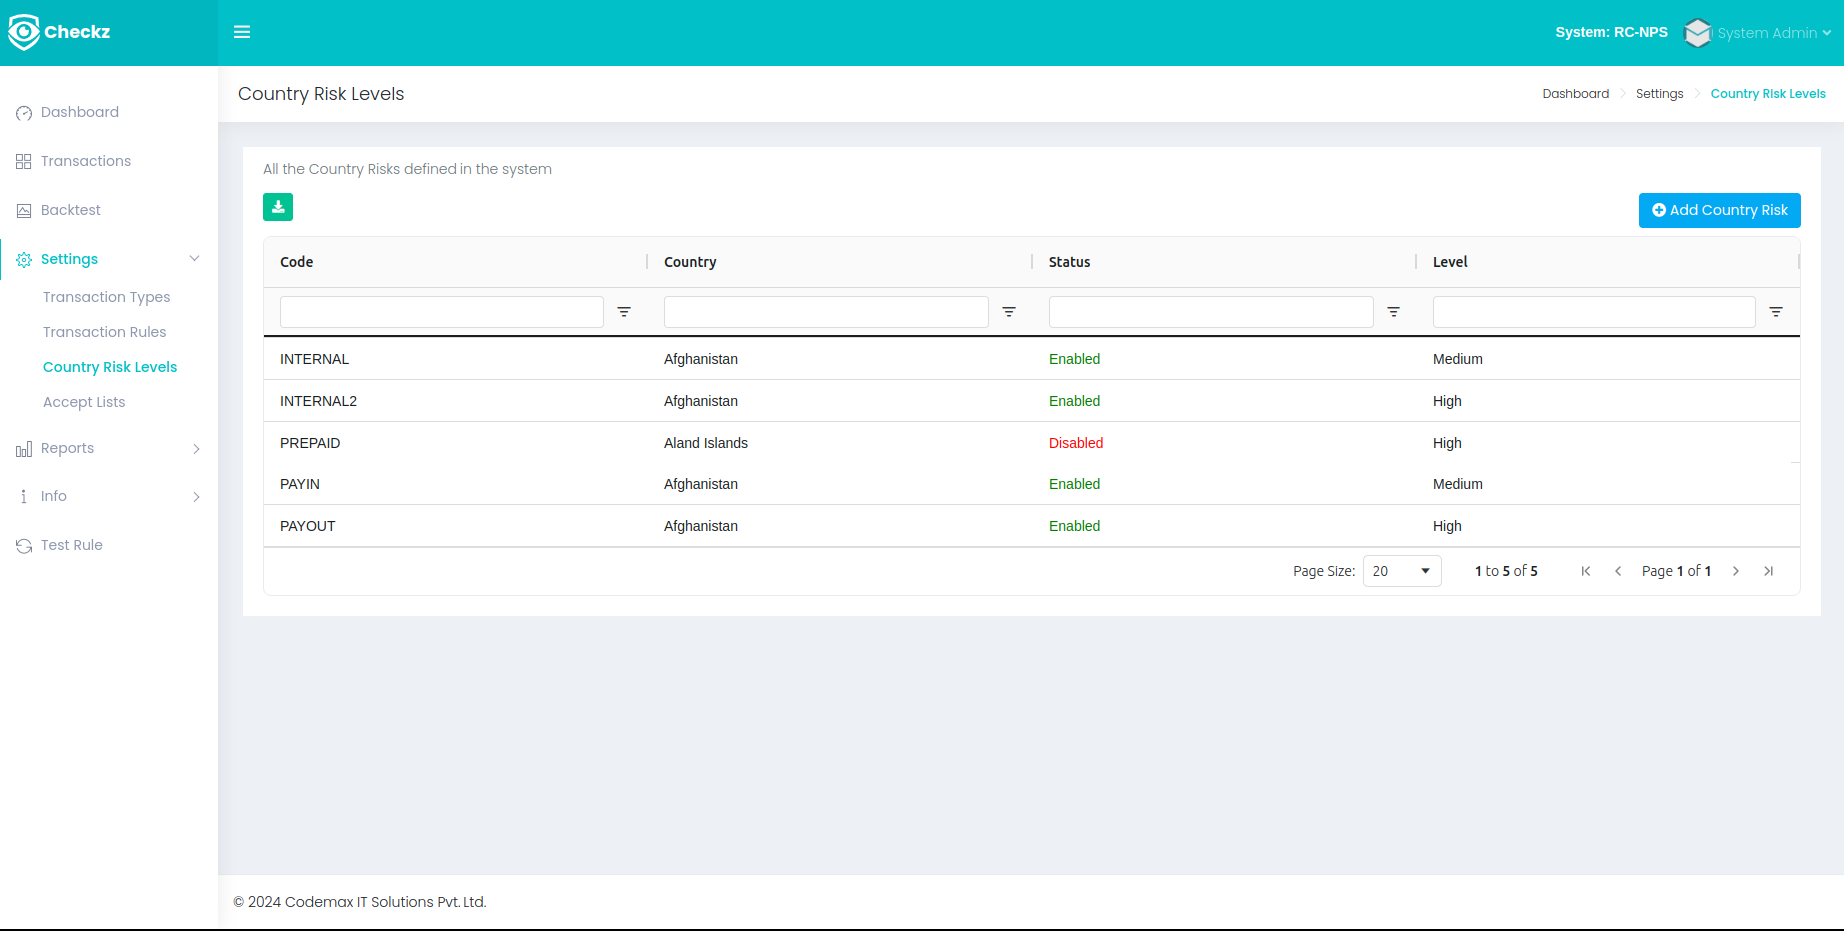Click the Add Country Risk button

click(x=1720, y=210)
